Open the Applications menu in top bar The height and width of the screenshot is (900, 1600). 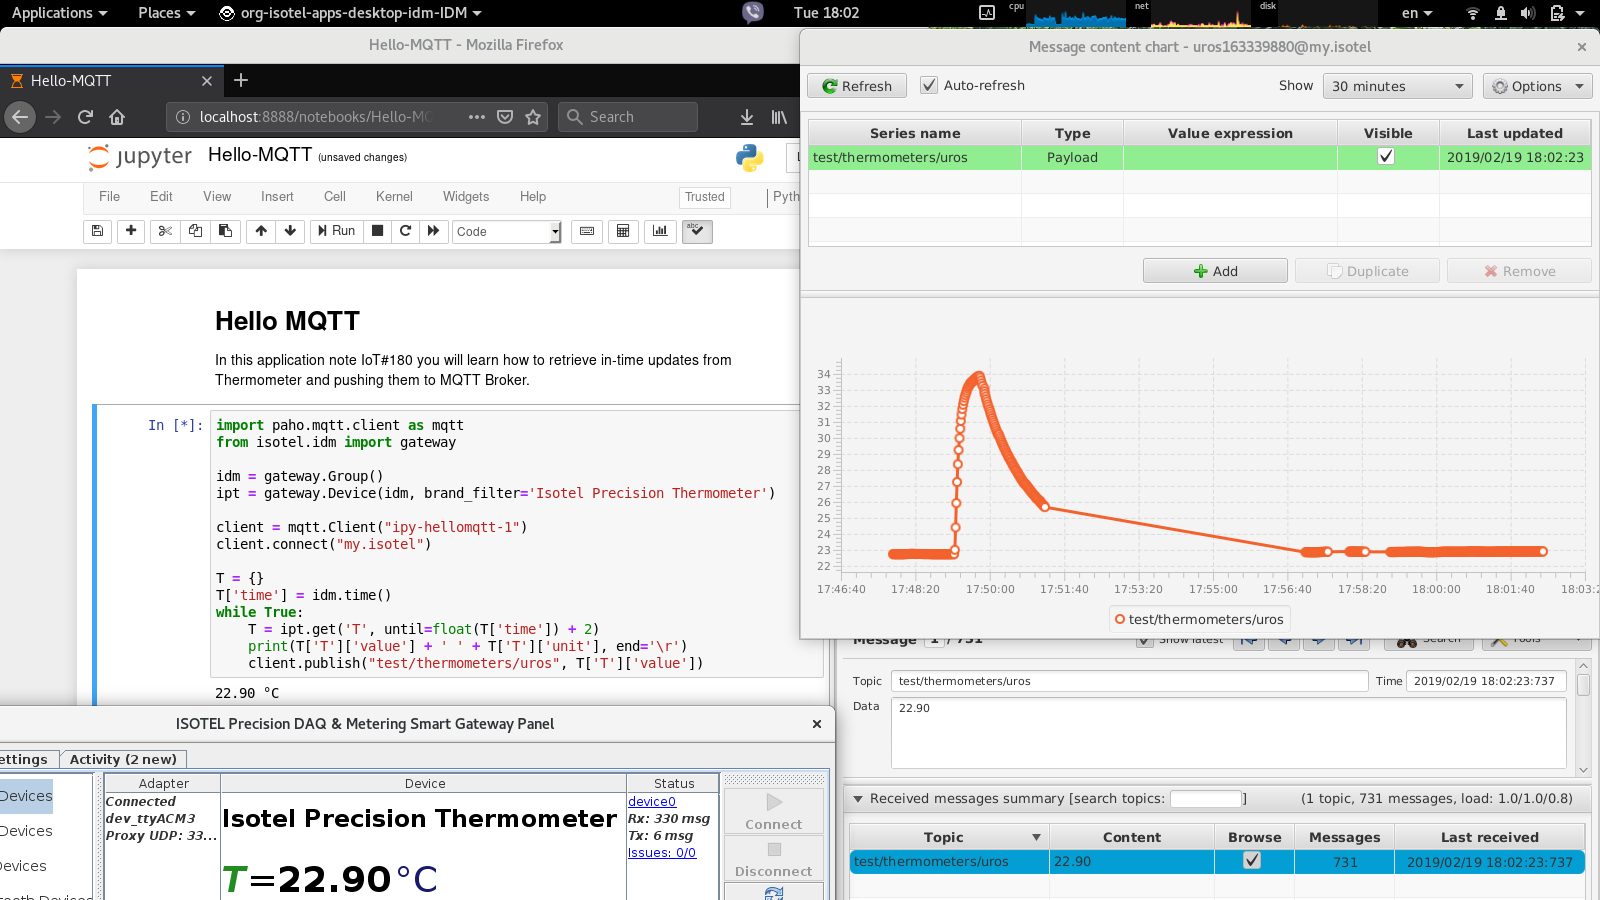click(59, 13)
